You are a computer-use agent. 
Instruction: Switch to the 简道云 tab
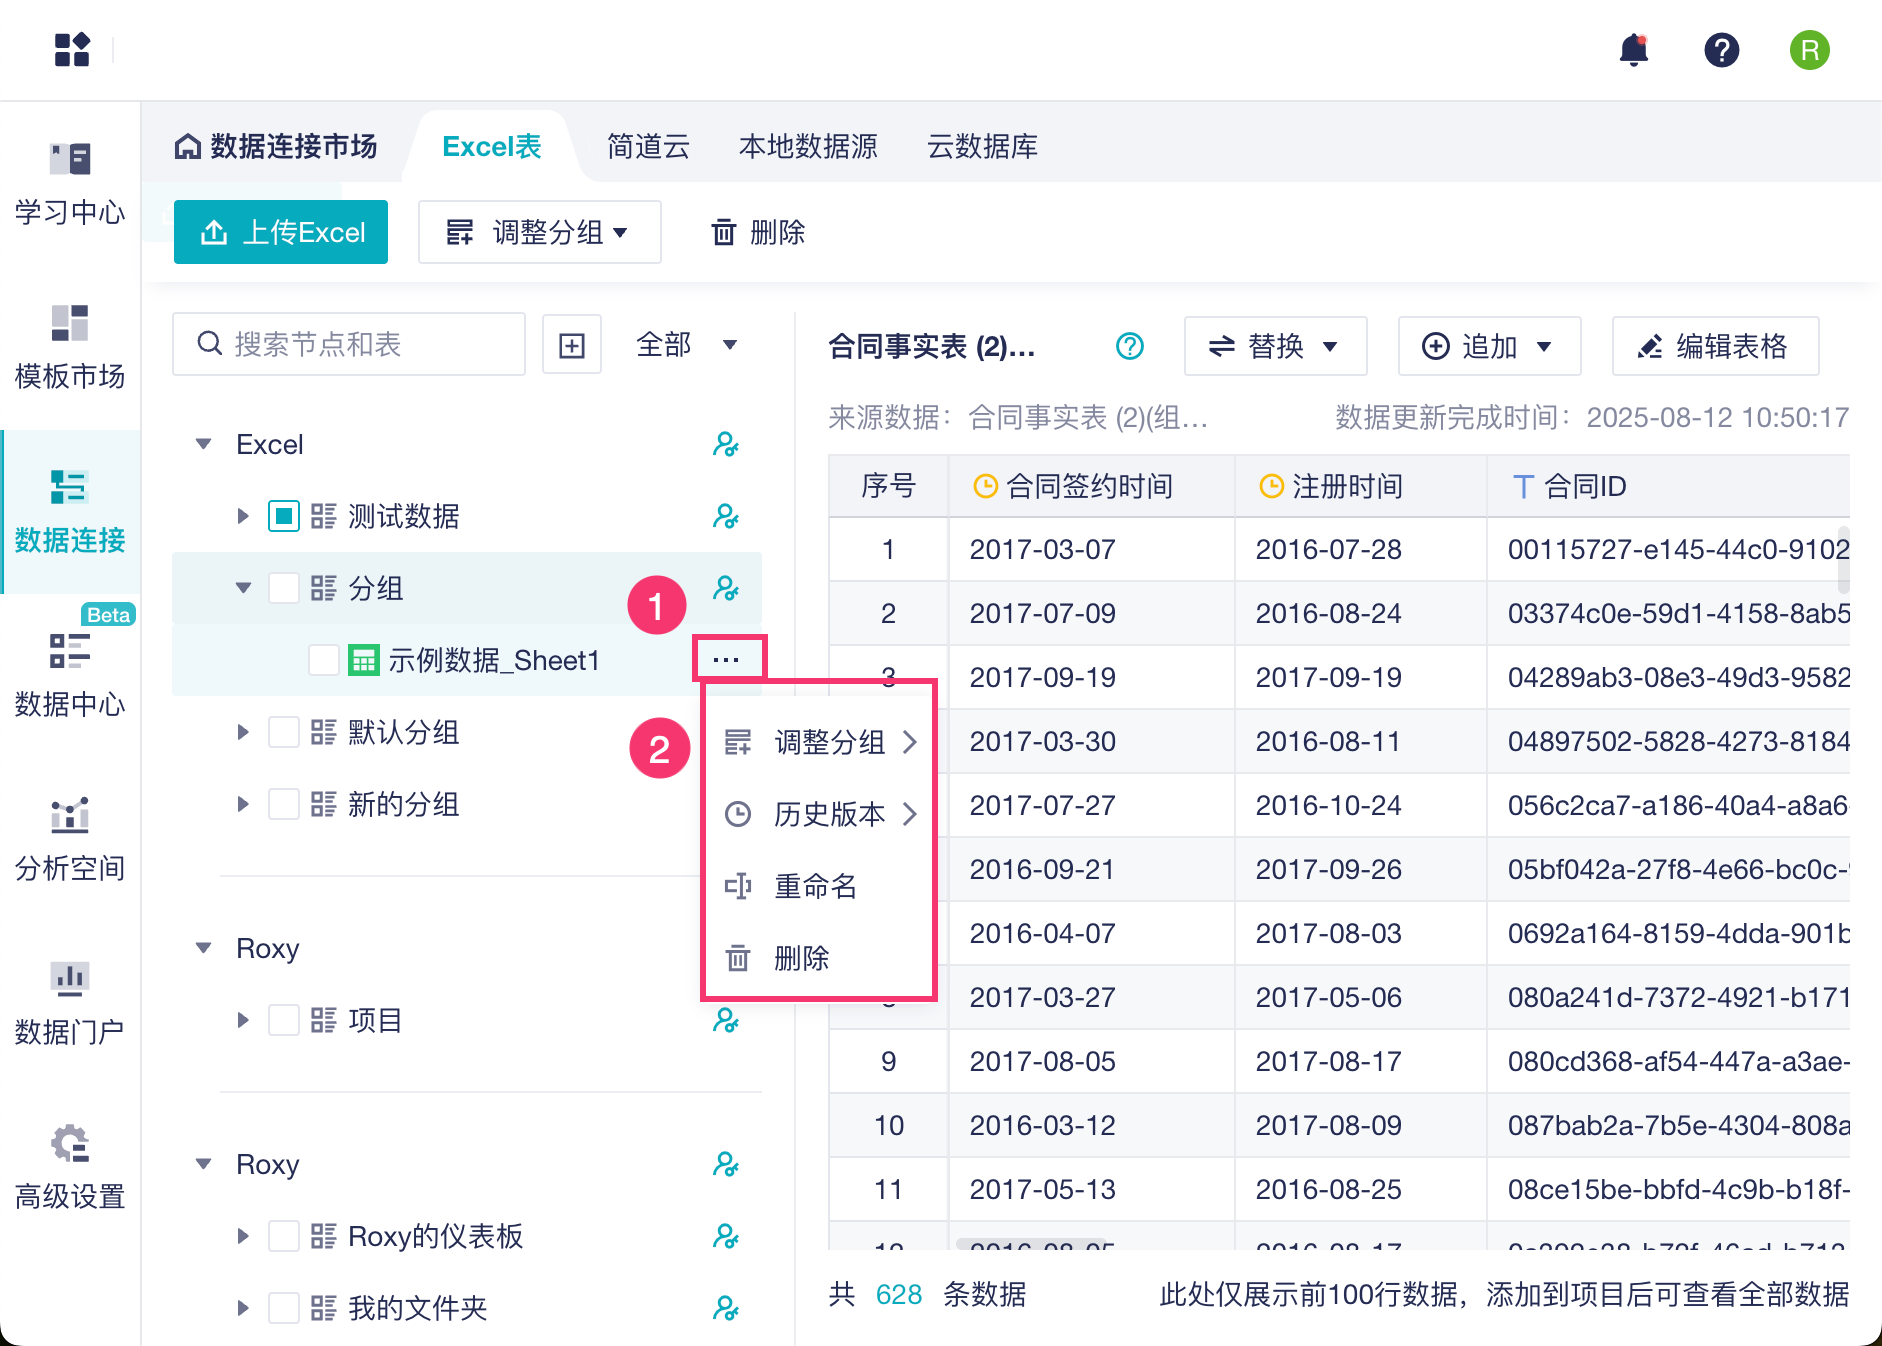pyautogui.click(x=648, y=147)
